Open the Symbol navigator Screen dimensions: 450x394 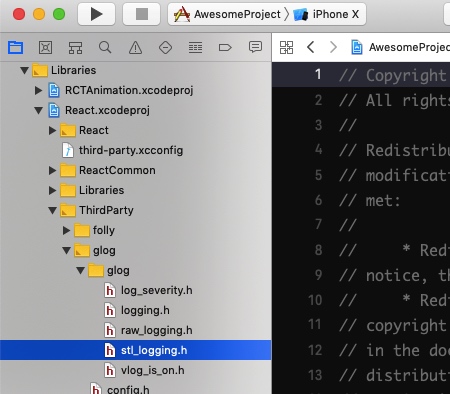tap(75, 48)
